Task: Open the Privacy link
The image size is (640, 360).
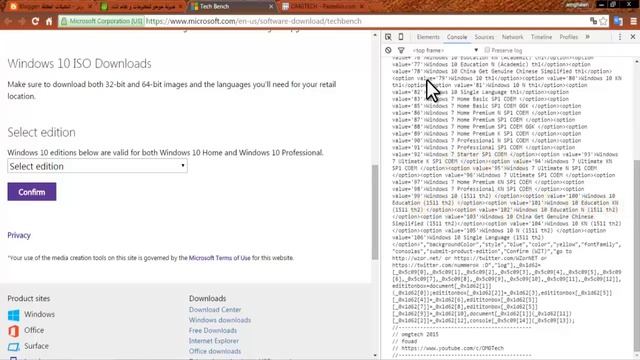Action: 19,235
